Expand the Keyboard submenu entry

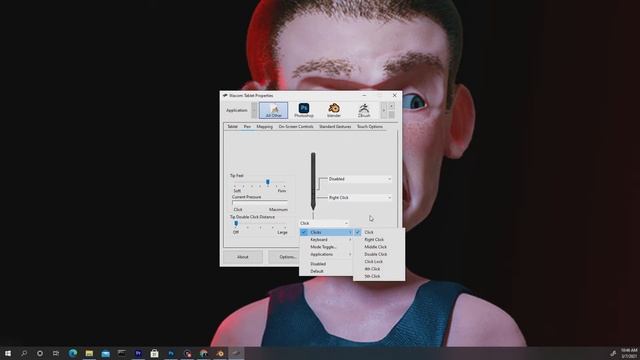click(x=326, y=240)
